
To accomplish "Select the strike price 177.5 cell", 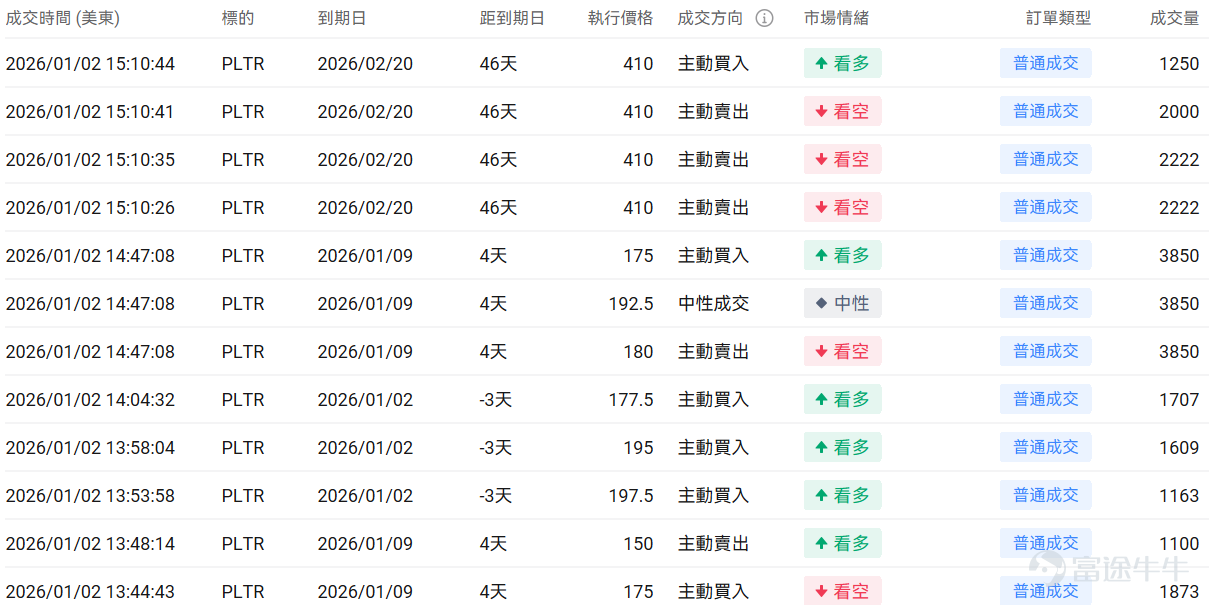I will tap(631, 400).
